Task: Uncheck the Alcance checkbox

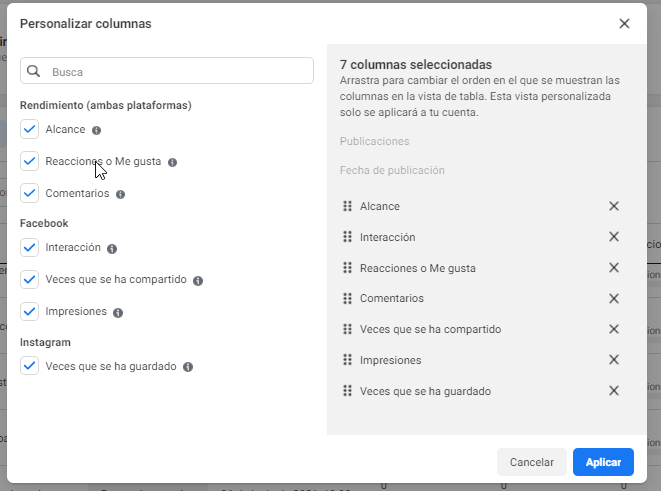Action: (30, 129)
